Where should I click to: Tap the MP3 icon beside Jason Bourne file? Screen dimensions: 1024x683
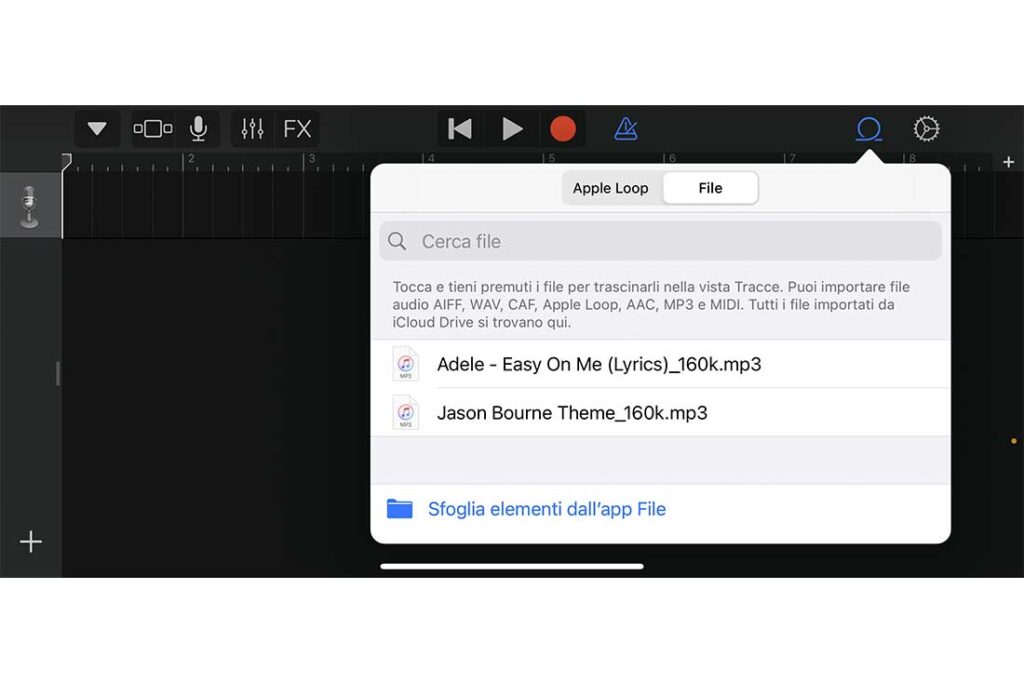tap(406, 413)
